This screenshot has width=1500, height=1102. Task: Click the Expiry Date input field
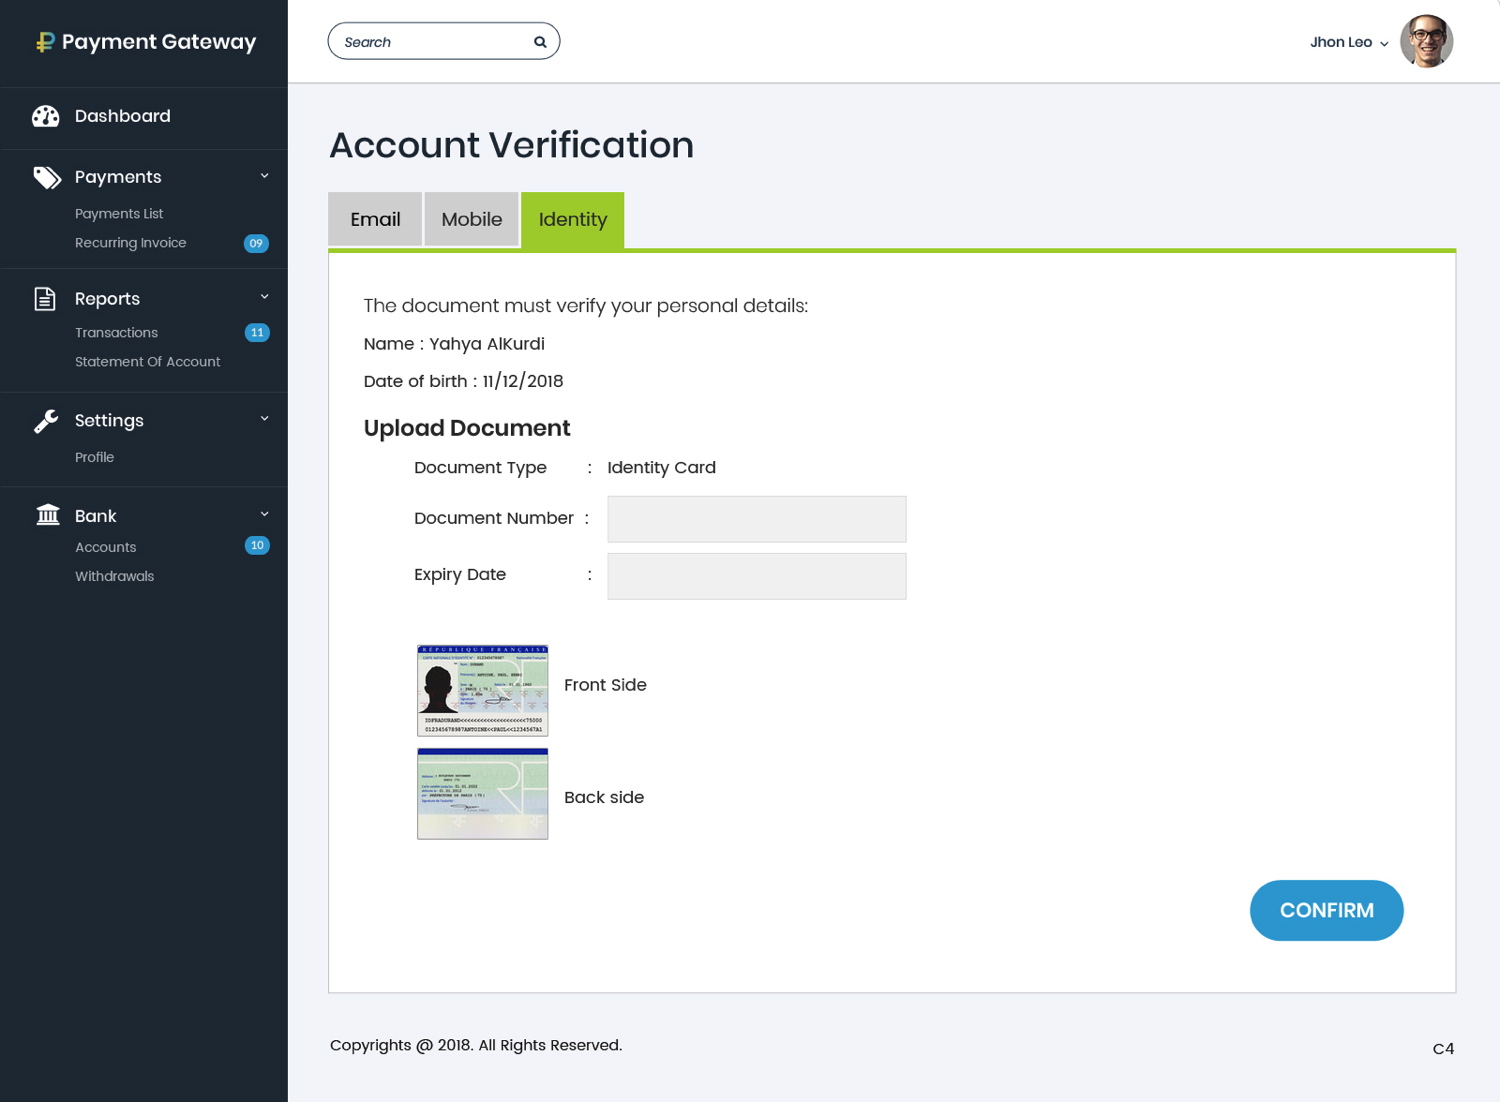pos(756,576)
